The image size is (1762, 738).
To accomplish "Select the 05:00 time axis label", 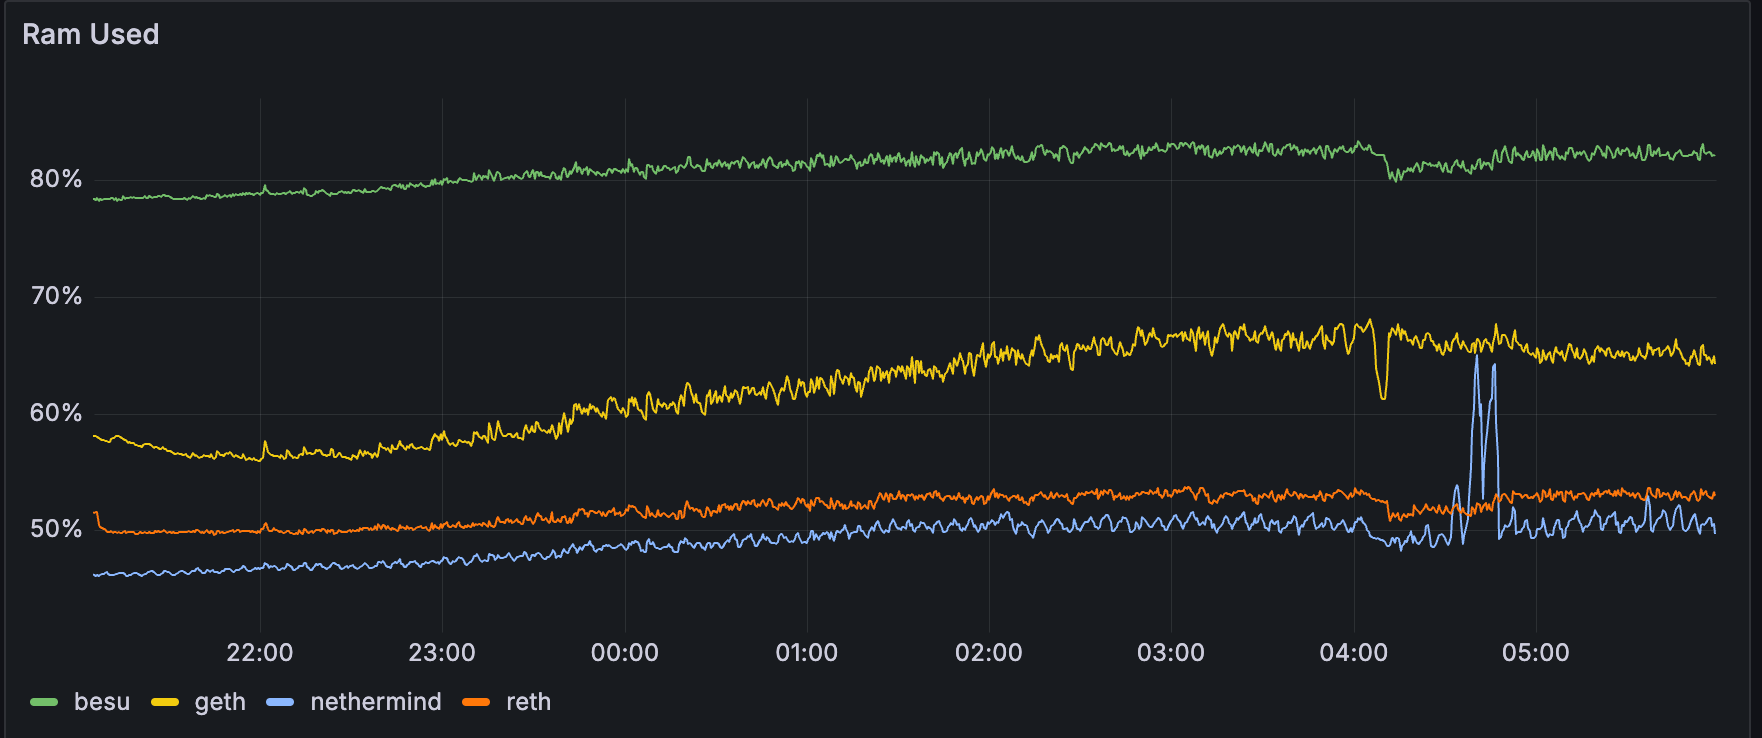I will (x=1536, y=653).
